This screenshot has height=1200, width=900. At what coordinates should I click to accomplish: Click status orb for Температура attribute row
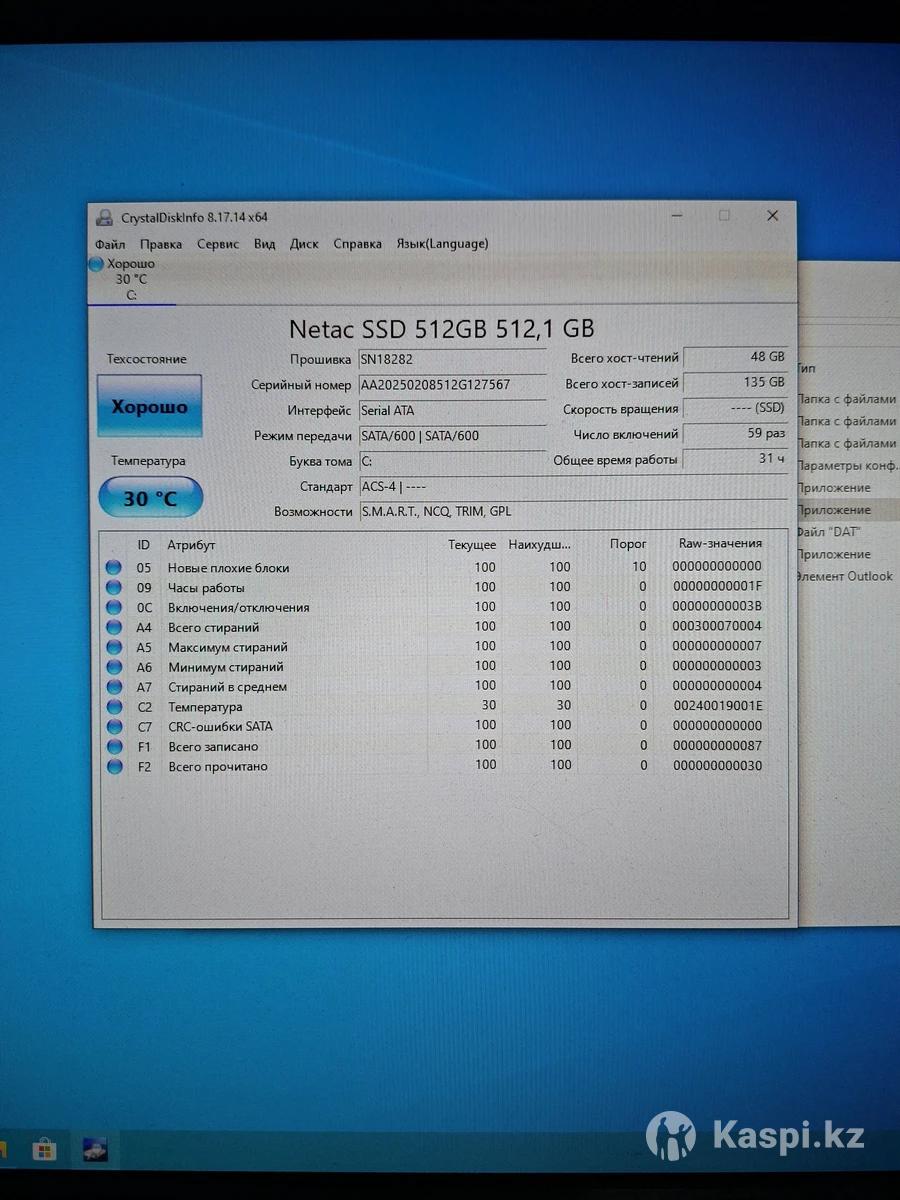click(x=114, y=707)
